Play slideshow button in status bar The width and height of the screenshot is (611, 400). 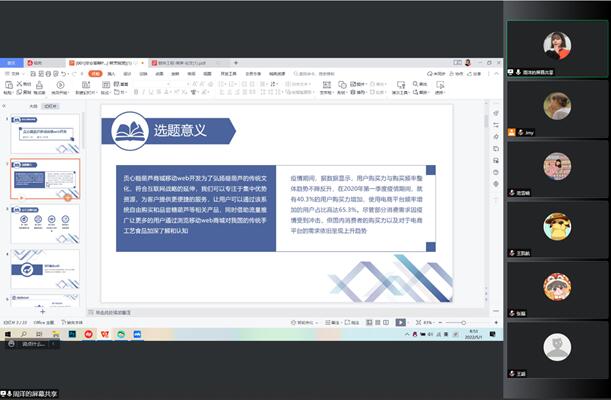pyautogui.click(x=400, y=323)
